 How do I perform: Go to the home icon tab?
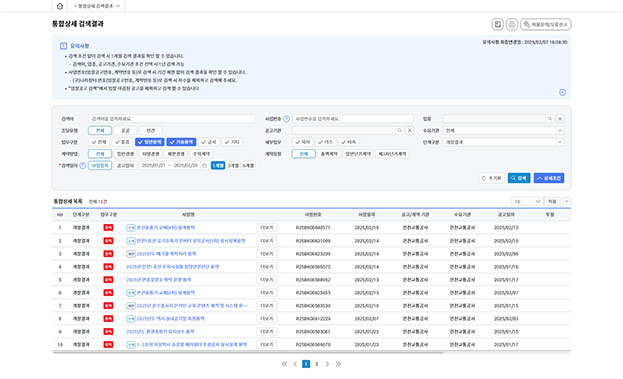[60, 6]
